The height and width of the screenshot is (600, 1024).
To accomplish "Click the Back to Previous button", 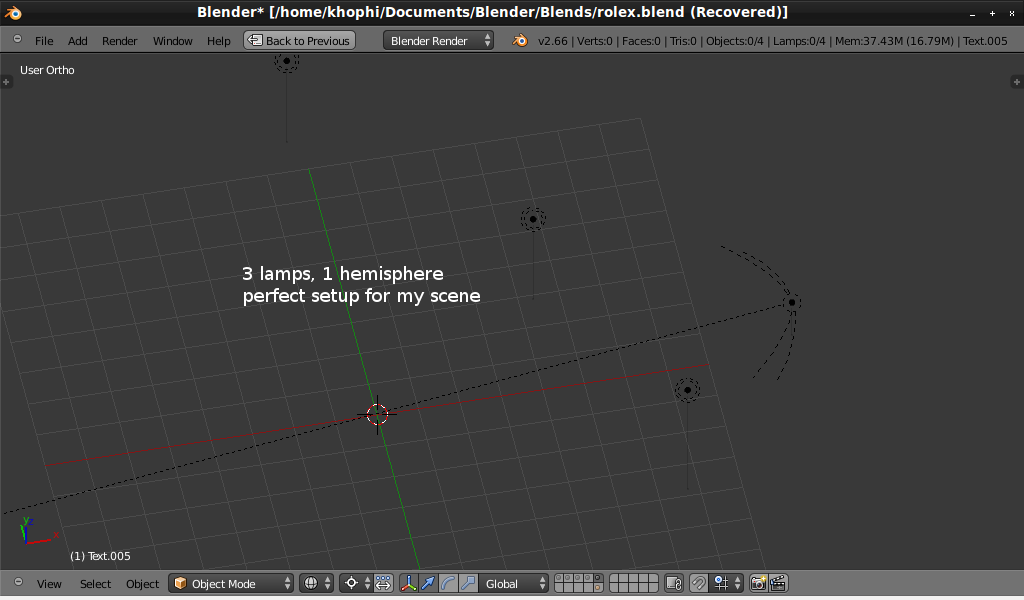I will pos(299,41).
